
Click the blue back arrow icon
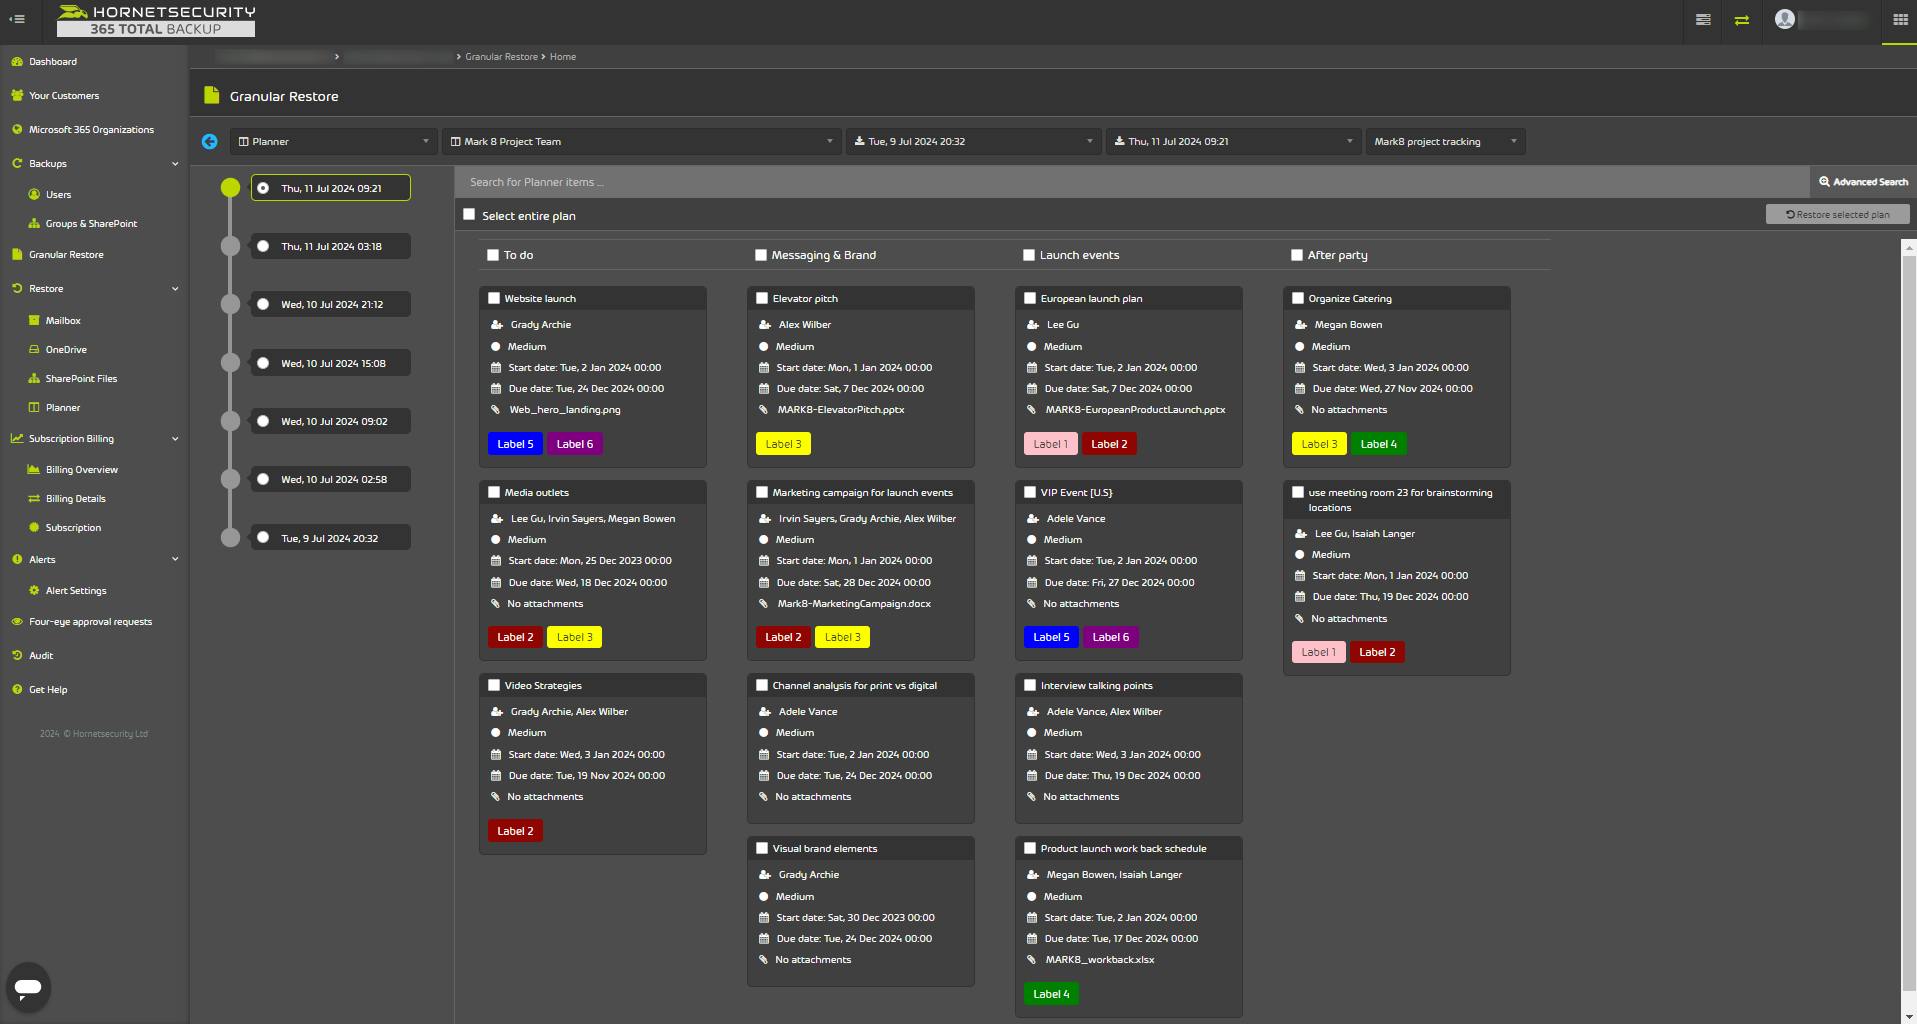(x=209, y=142)
